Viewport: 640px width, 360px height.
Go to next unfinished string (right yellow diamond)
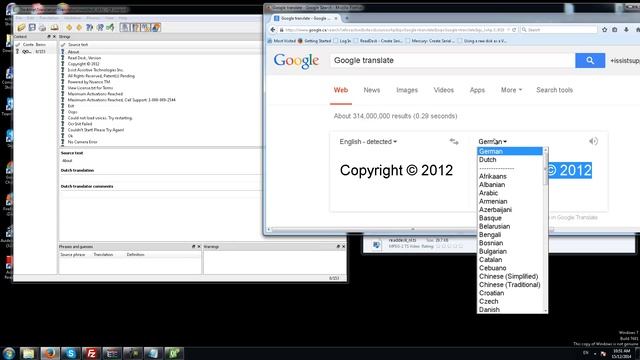(79, 27)
